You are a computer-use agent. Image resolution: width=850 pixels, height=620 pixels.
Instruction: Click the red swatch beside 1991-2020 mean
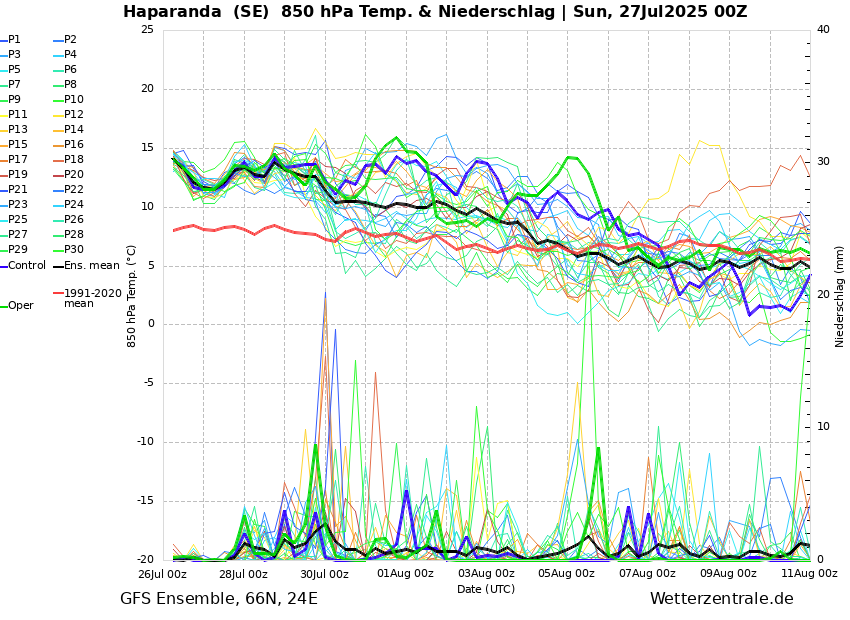click(x=58, y=294)
